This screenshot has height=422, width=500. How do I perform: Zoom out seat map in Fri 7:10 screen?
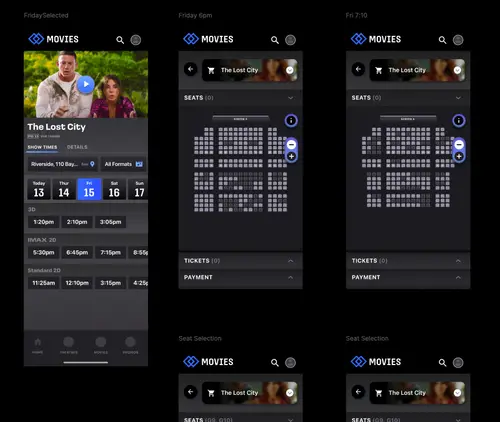tap(459, 145)
